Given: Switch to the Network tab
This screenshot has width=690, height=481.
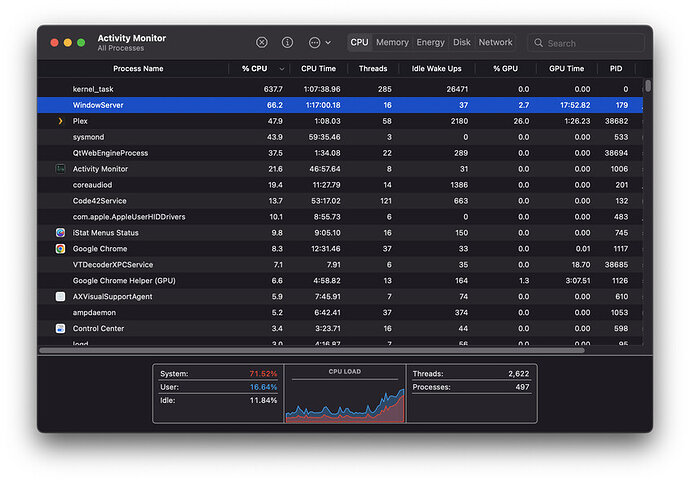Looking at the screenshot, I should (495, 42).
